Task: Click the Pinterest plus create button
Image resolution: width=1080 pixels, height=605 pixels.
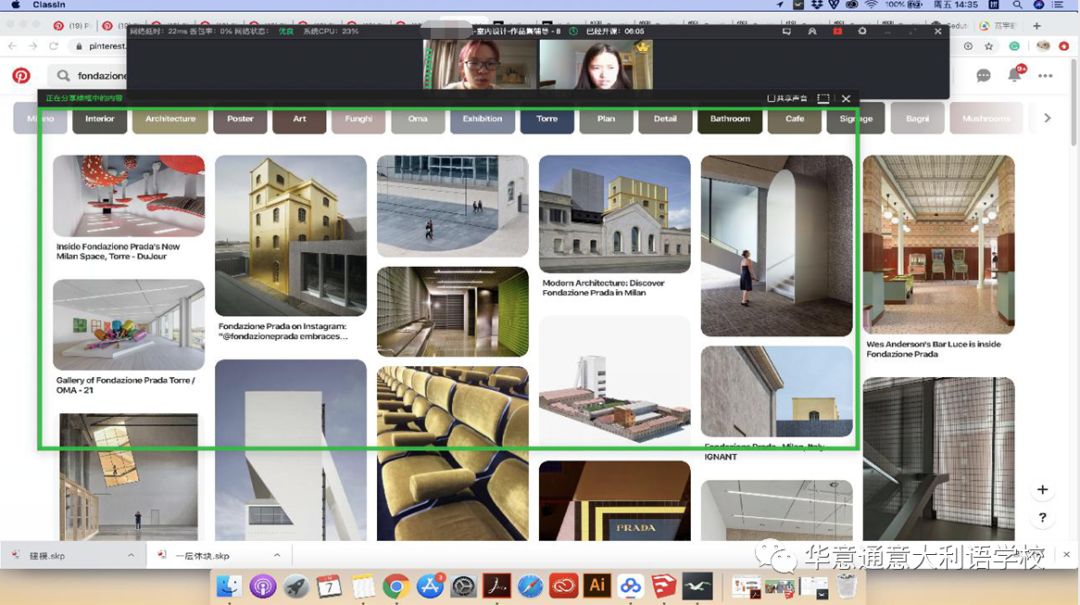Action: tap(1042, 490)
